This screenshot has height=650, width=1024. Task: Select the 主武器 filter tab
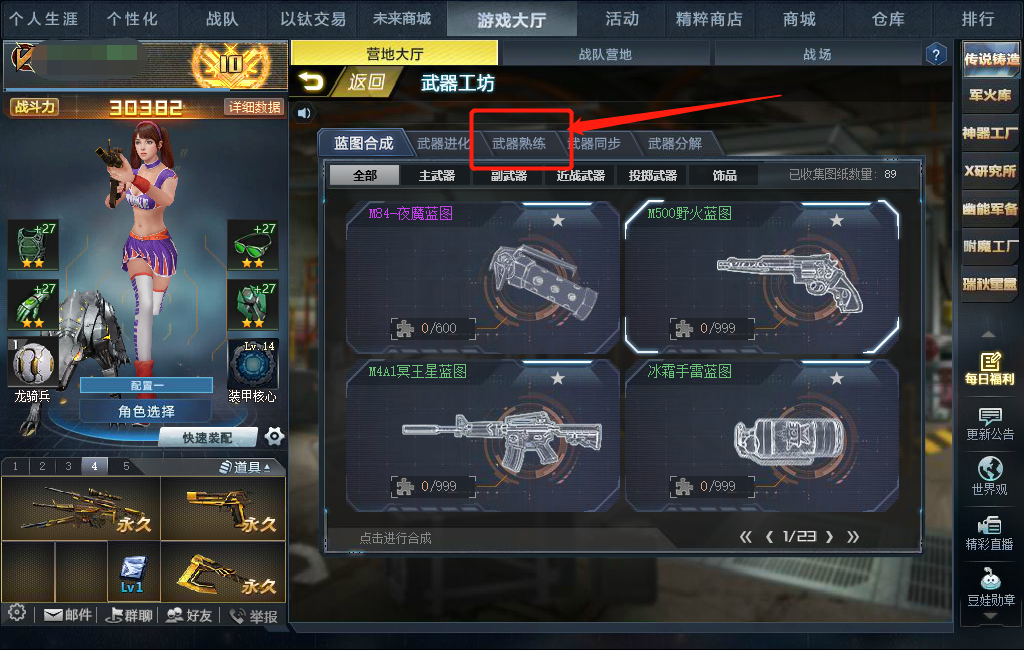pyautogui.click(x=437, y=175)
